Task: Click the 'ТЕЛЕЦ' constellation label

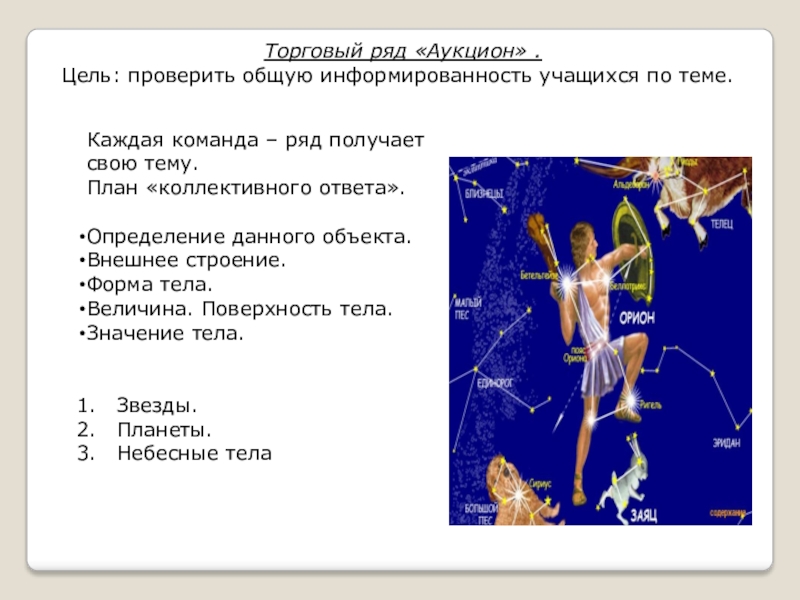Action: (722, 224)
